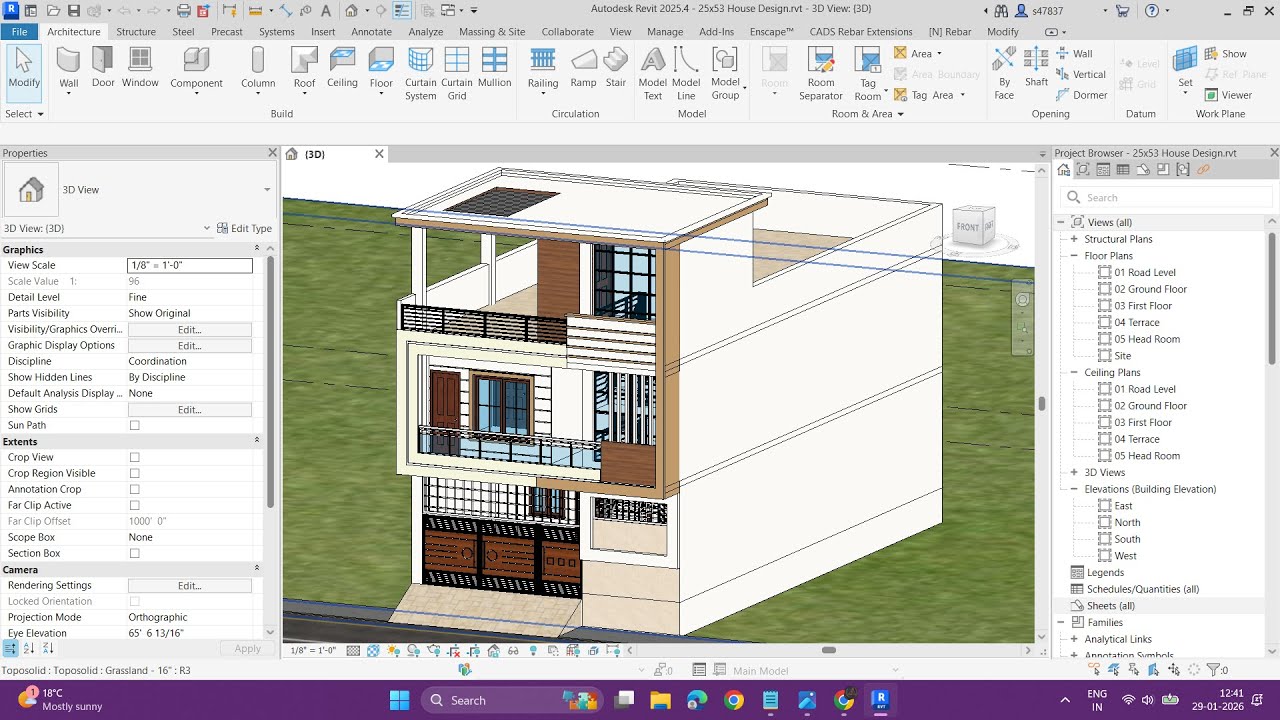Click the Project Browser vertical scrollbar
1280x720 pixels.
point(1272,298)
